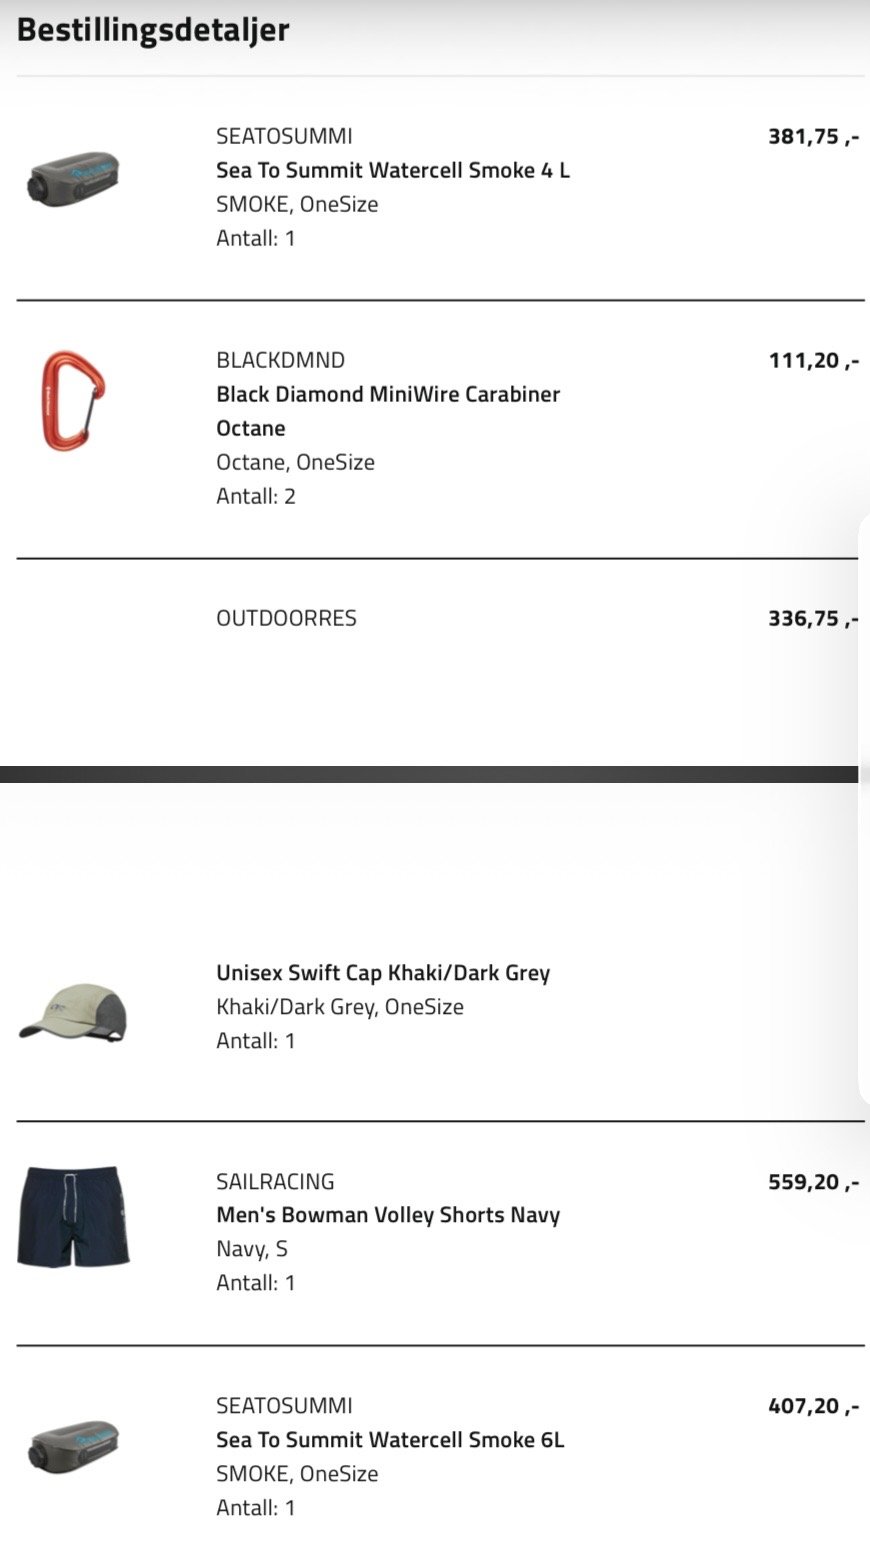Image resolution: width=870 pixels, height=1549 pixels.
Task: Go to Unisex Swift Cap Khaki/Dark Grey
Action: tap(383, 973)
